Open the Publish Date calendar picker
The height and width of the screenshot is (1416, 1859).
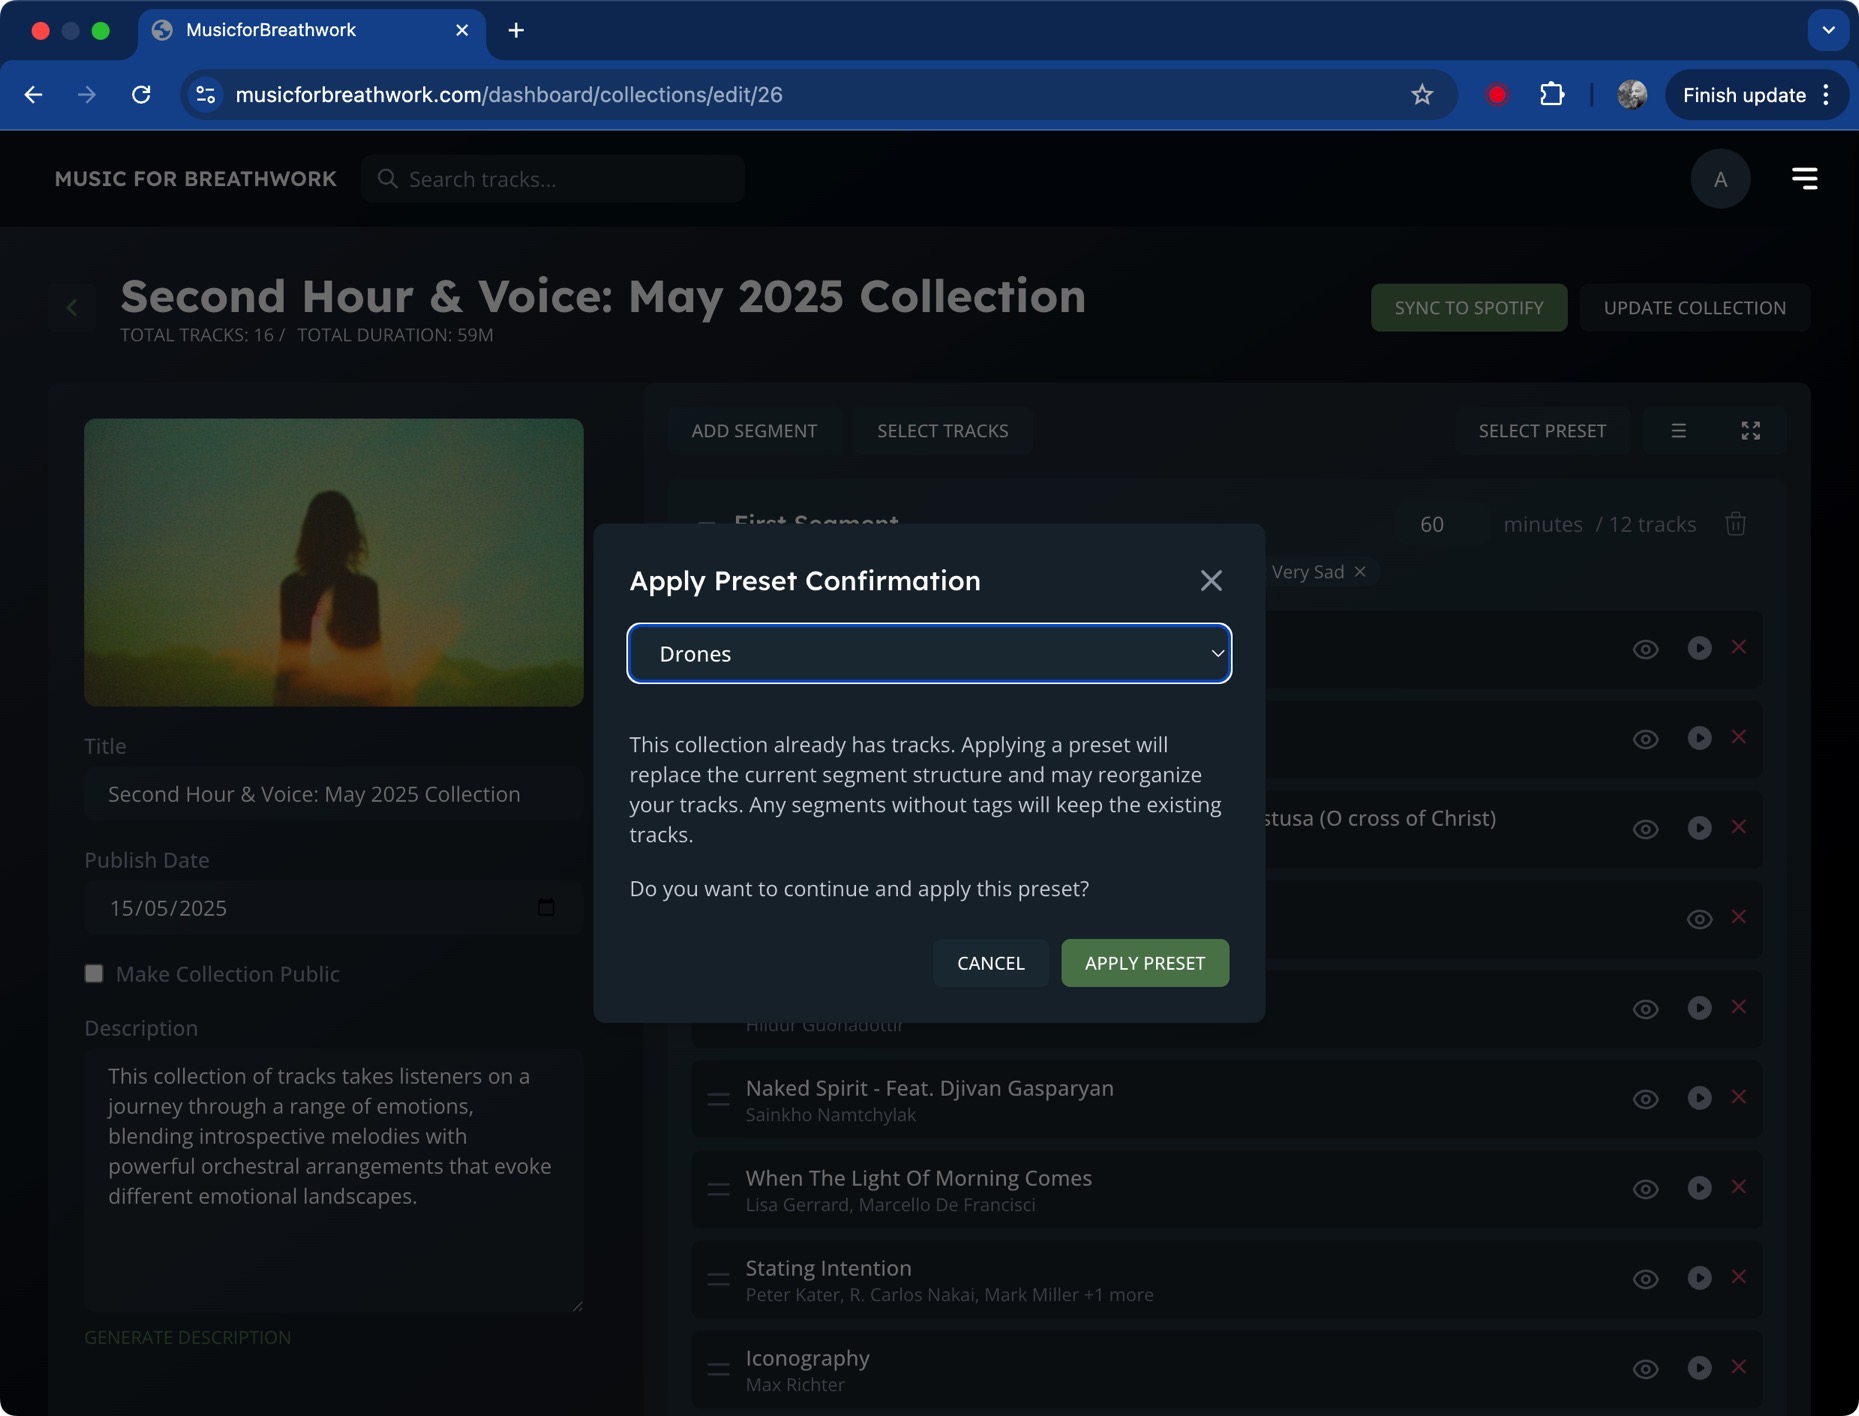(546, 908)
